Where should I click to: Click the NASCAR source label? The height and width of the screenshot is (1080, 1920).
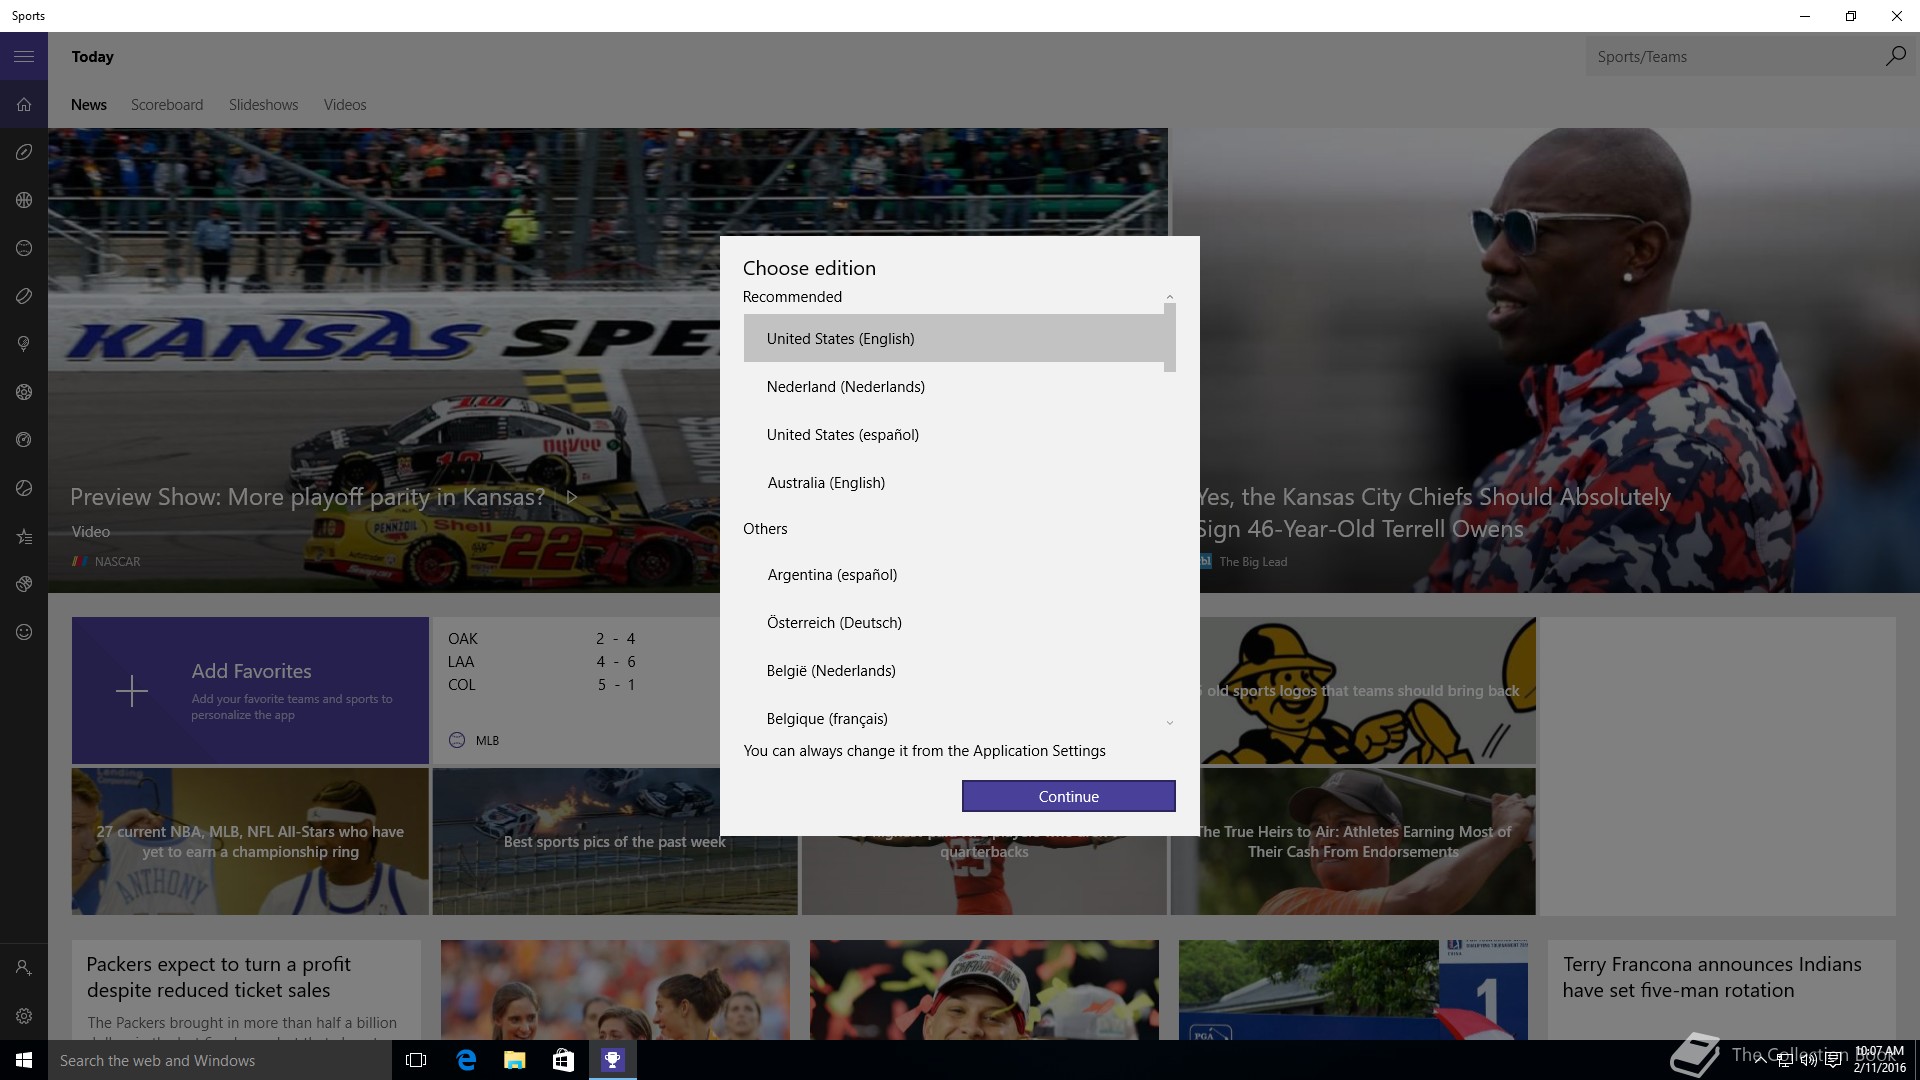pyautogui.click(x=117, y=562)
